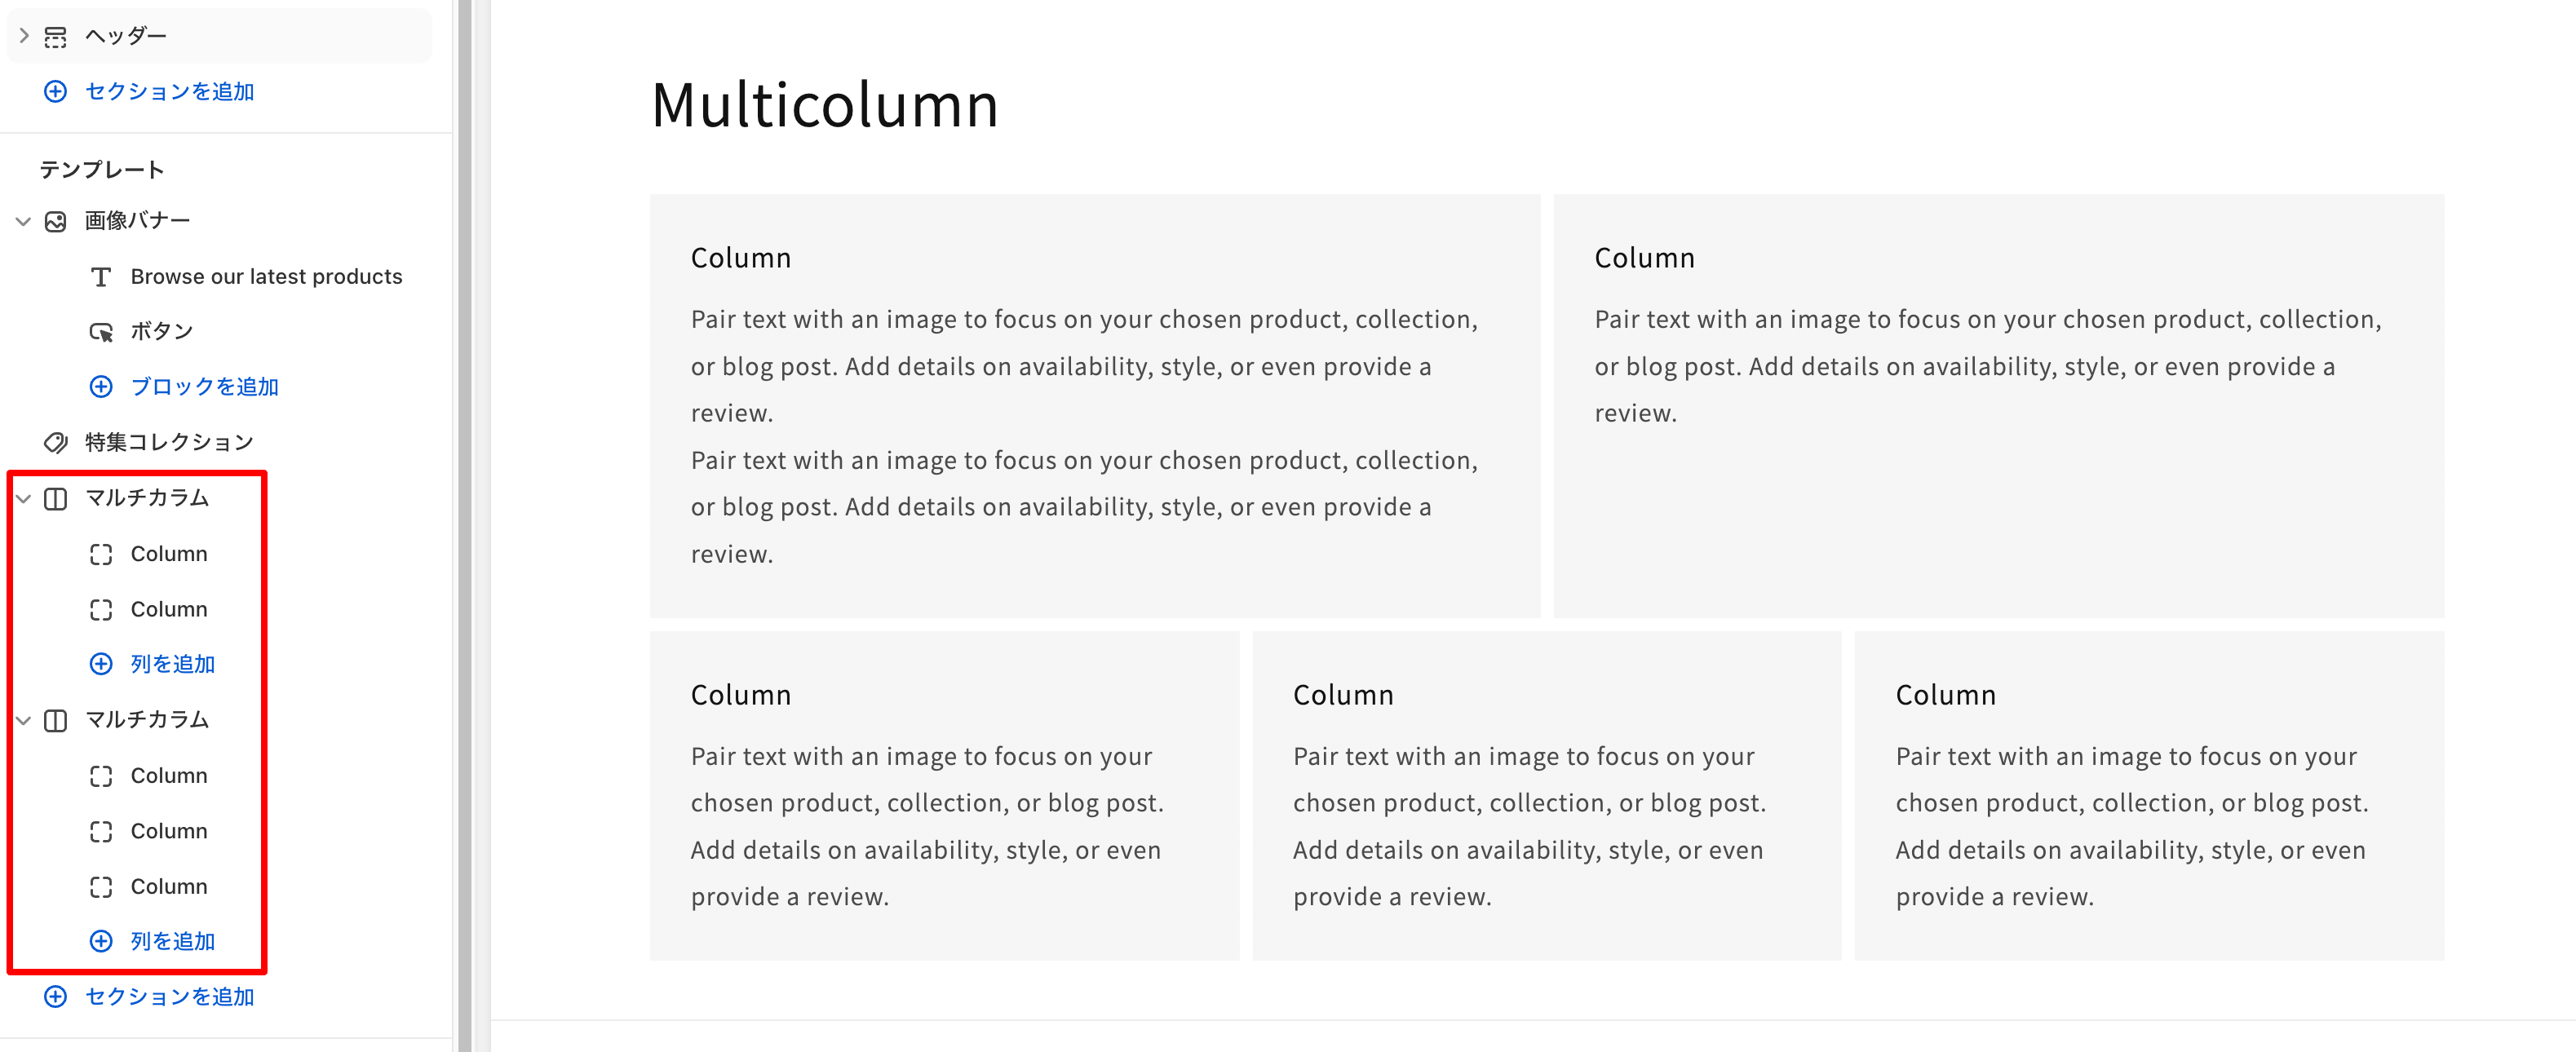Click the first マルチカラム columns icon
2576x1052 pixels.
pos(56,498)
